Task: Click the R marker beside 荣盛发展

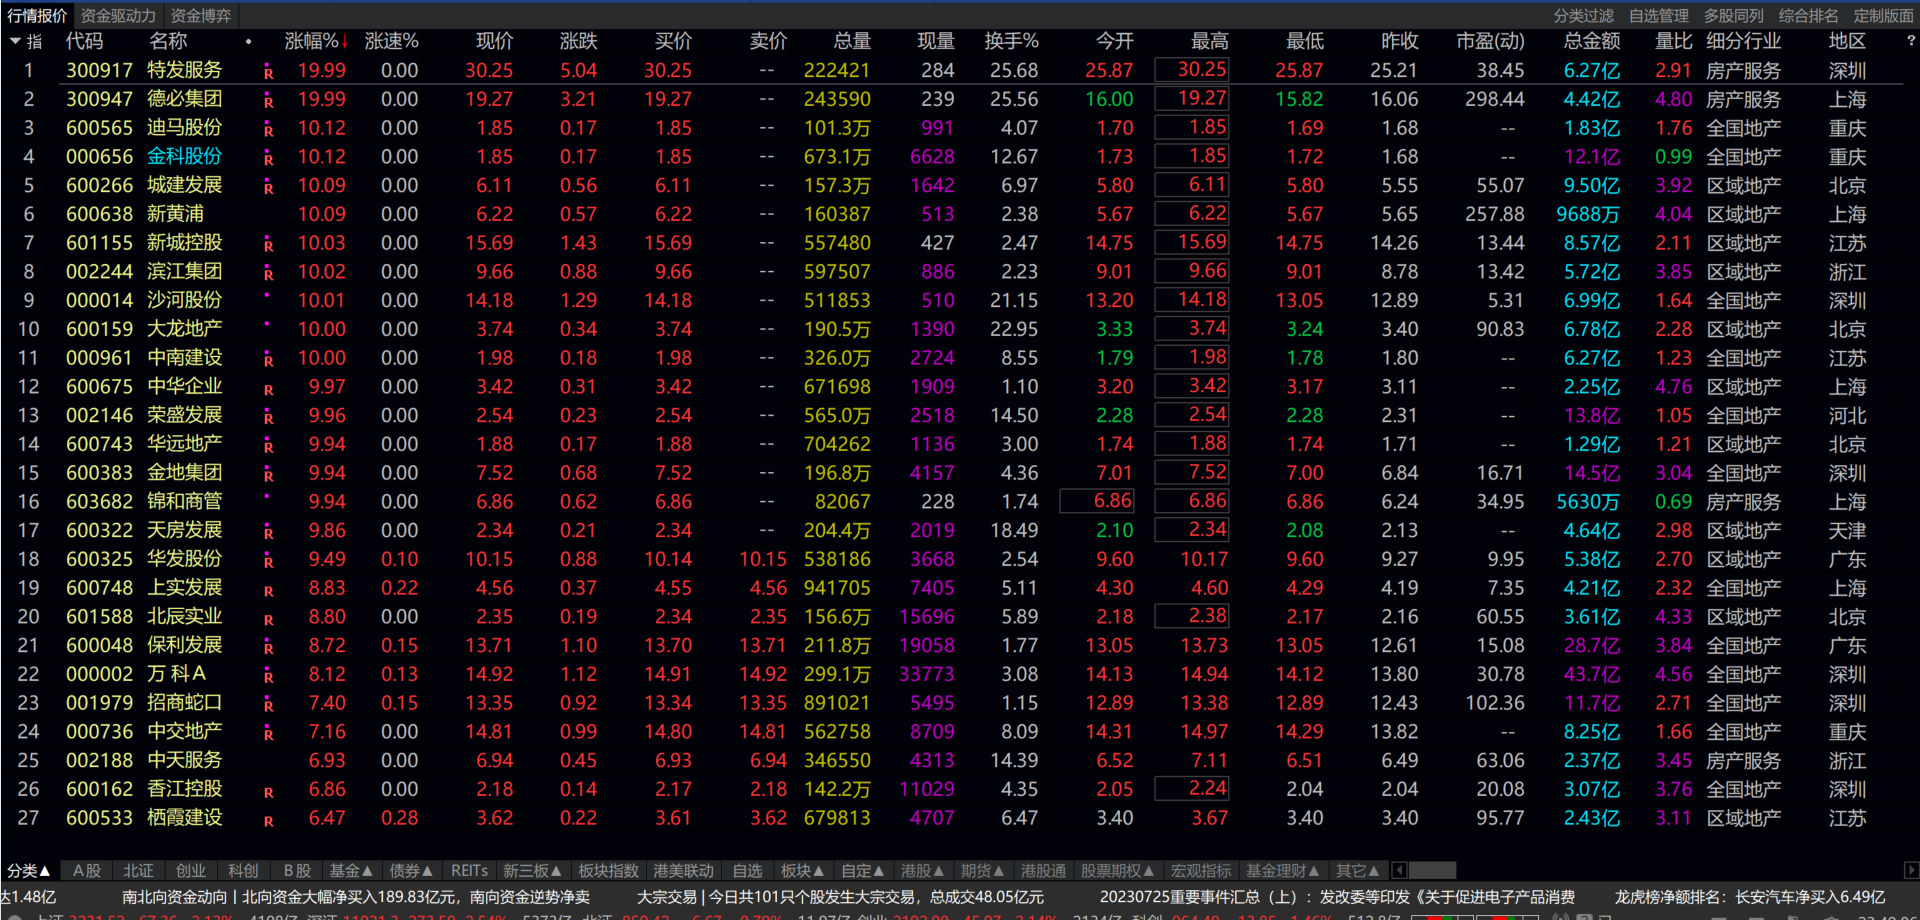Action: click(x=268, y=418)
